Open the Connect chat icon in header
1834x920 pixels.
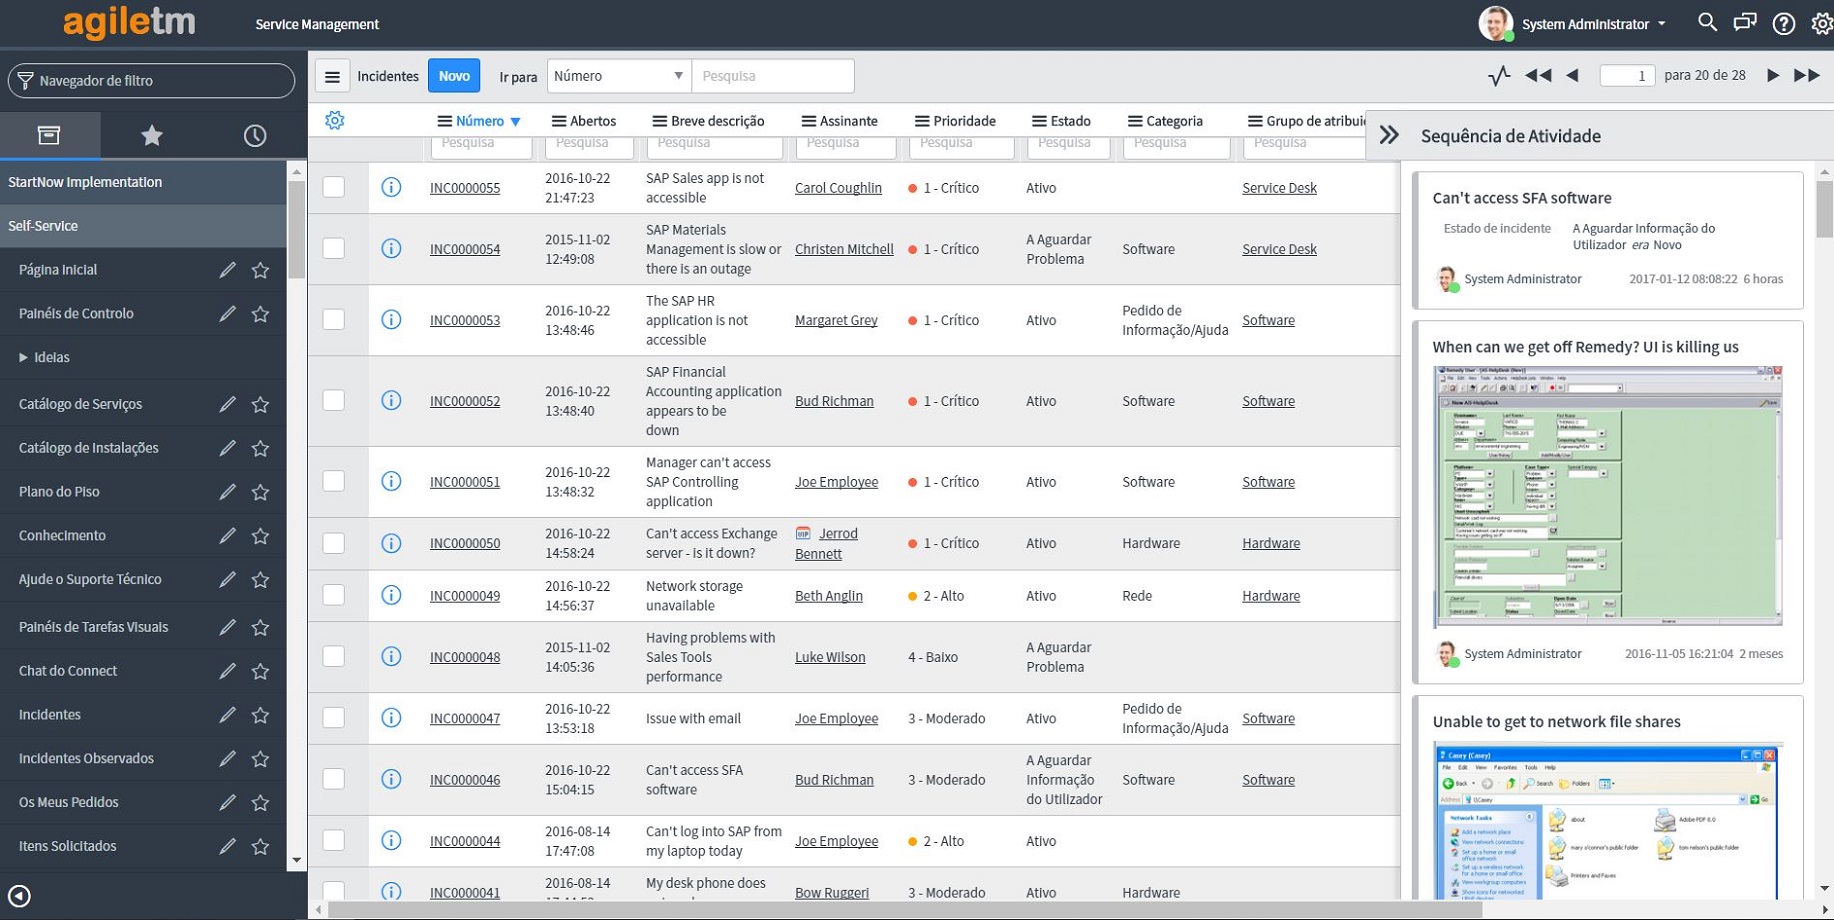(1745, 23)
